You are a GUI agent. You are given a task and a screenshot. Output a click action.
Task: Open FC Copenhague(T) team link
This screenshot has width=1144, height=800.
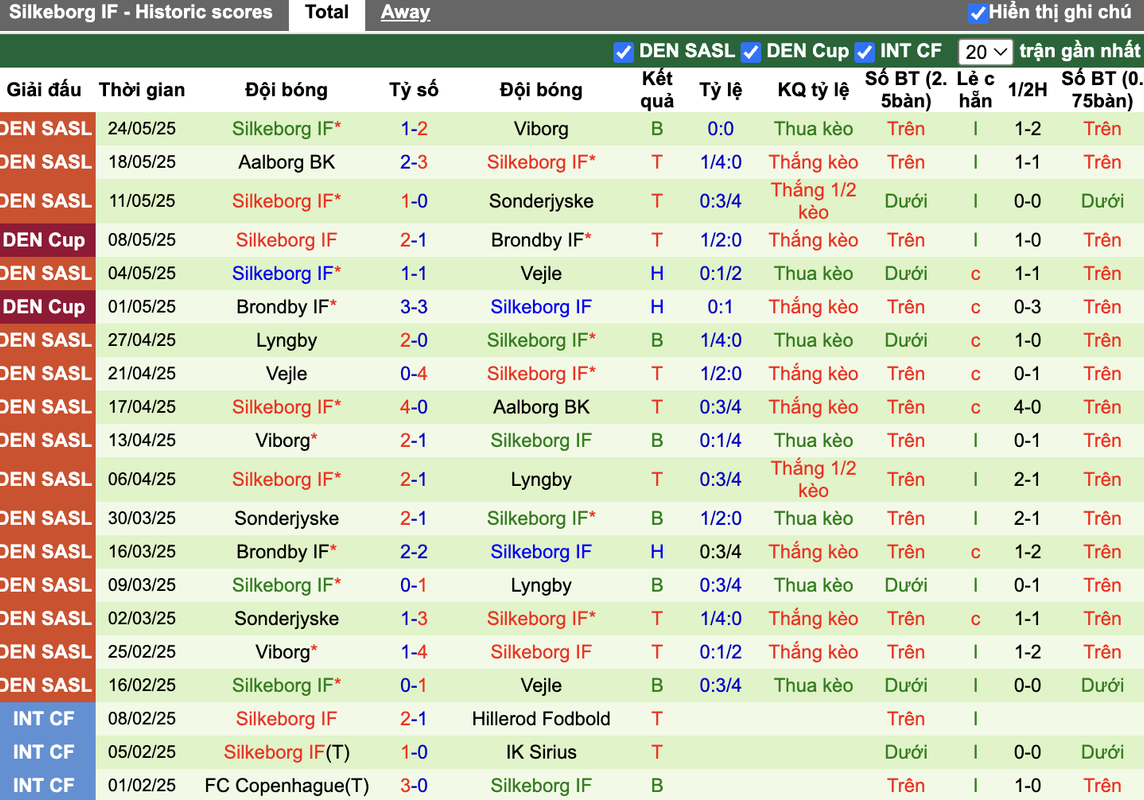click(x=287, y=785)
